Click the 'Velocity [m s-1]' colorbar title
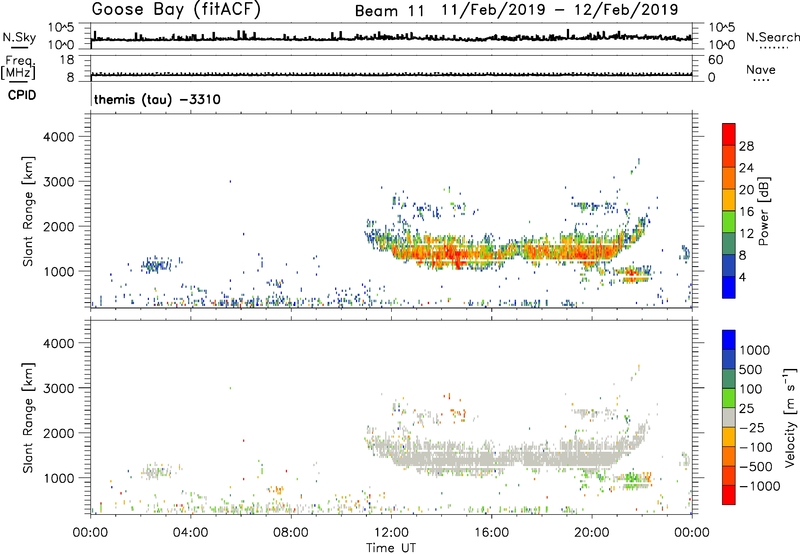Image resolution: width=800 pixels, height=554 pixels. coord(790,417)
